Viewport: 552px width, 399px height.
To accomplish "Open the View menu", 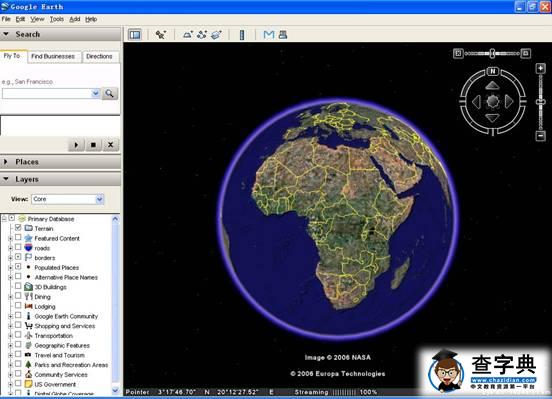I will 37,19.
